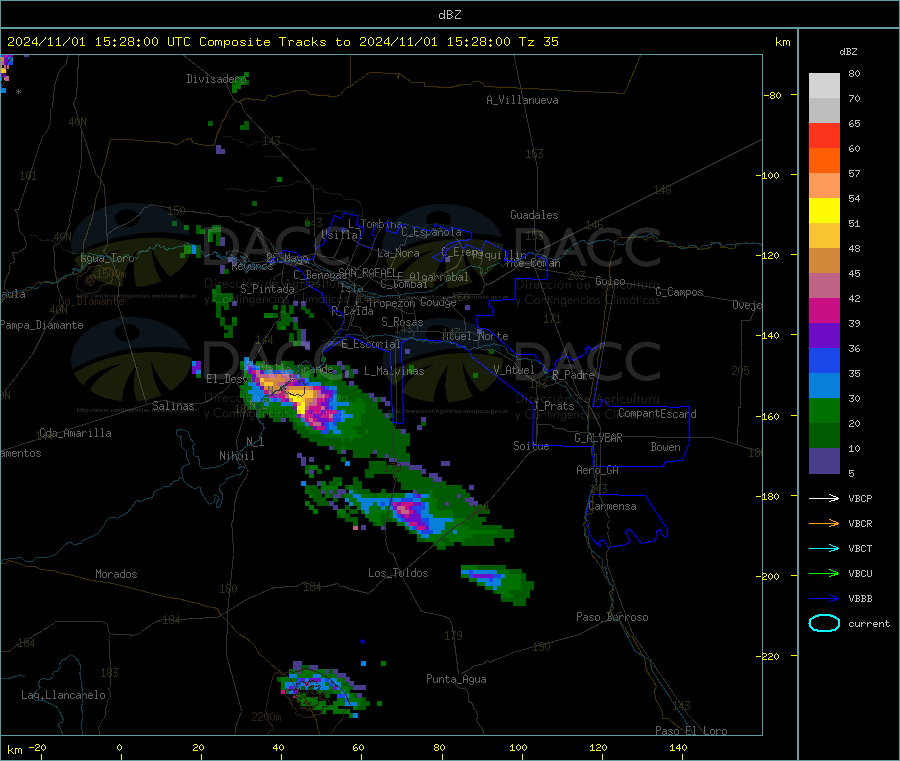The height and width of the screenshot is (761, 900).
Task: Click the 80 dBZ light gray color swatch
Action: (x=824, y=86)
